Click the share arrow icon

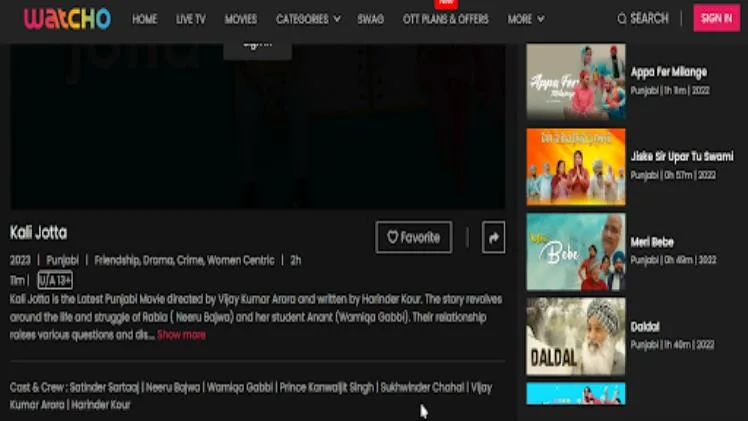[493, 237]
